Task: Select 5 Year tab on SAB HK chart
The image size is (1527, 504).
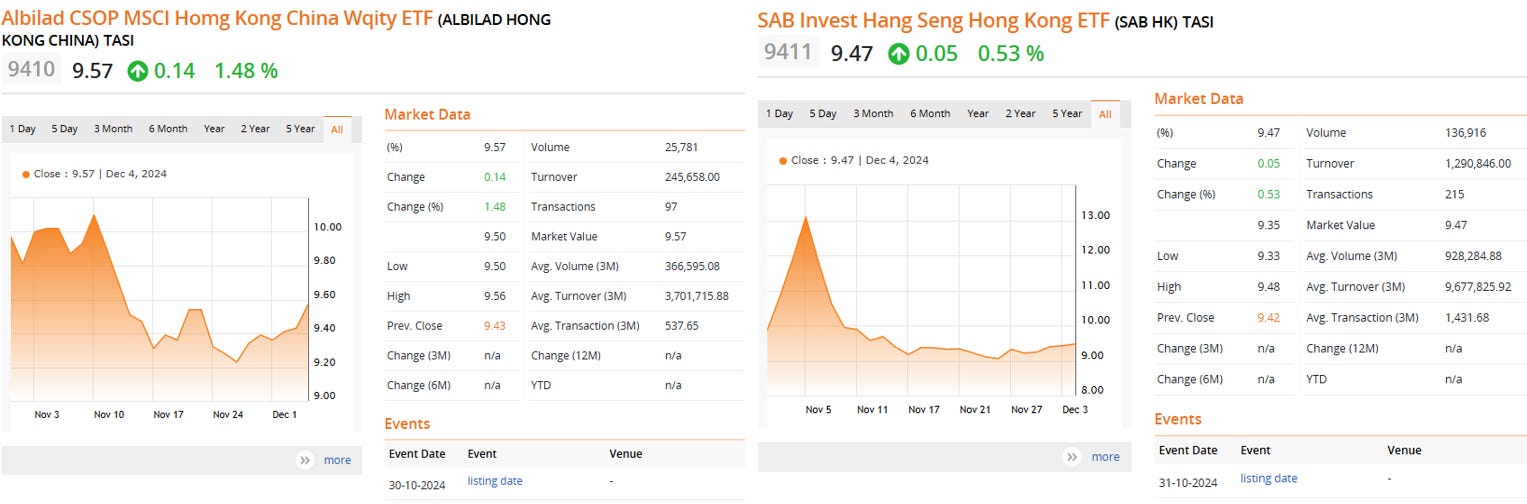Action: 1067,113
